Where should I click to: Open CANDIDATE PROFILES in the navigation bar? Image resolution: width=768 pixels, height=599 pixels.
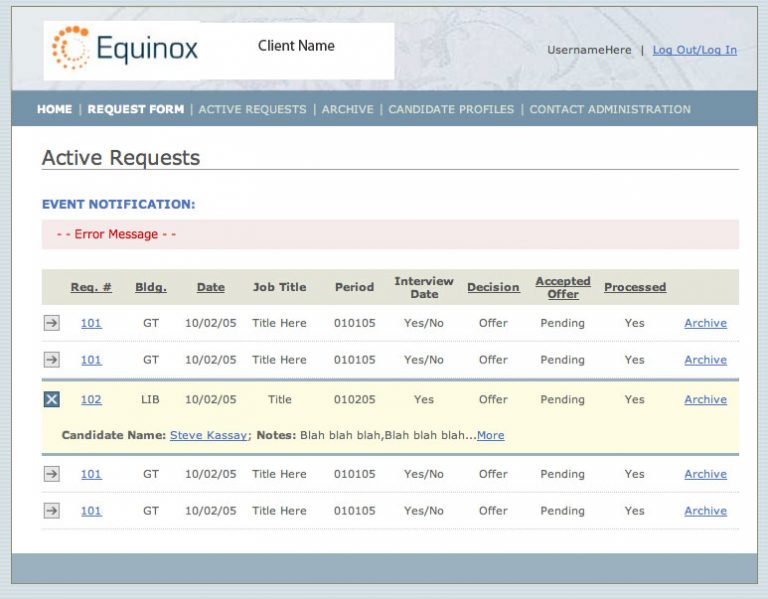click(451, 109)
